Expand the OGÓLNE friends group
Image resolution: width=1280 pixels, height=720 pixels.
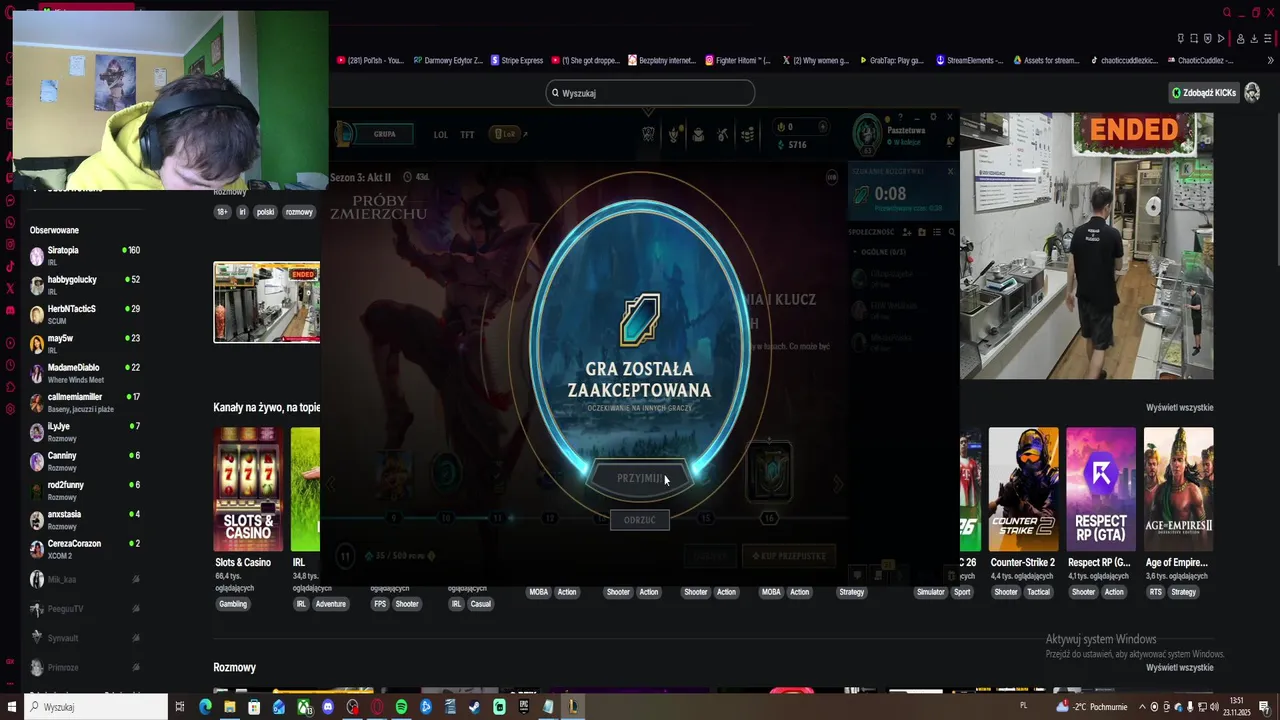(x=878, y=252)
